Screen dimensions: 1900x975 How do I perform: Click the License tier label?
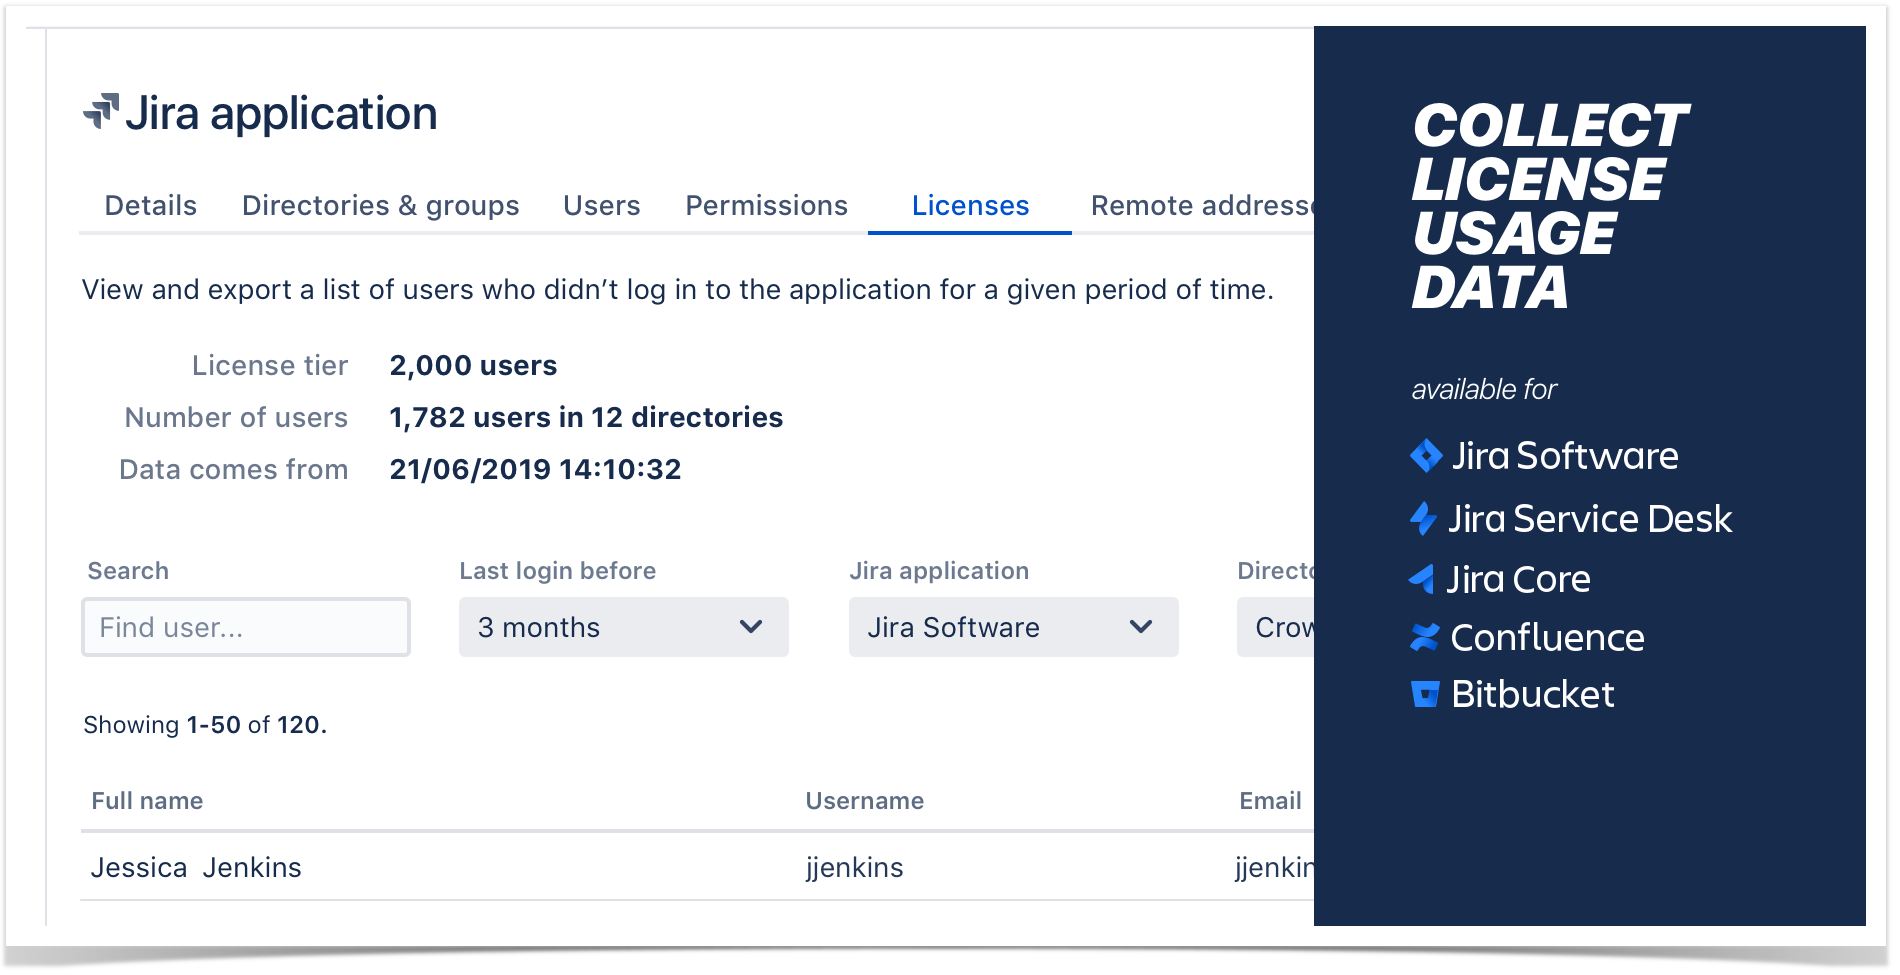point(270,366)
